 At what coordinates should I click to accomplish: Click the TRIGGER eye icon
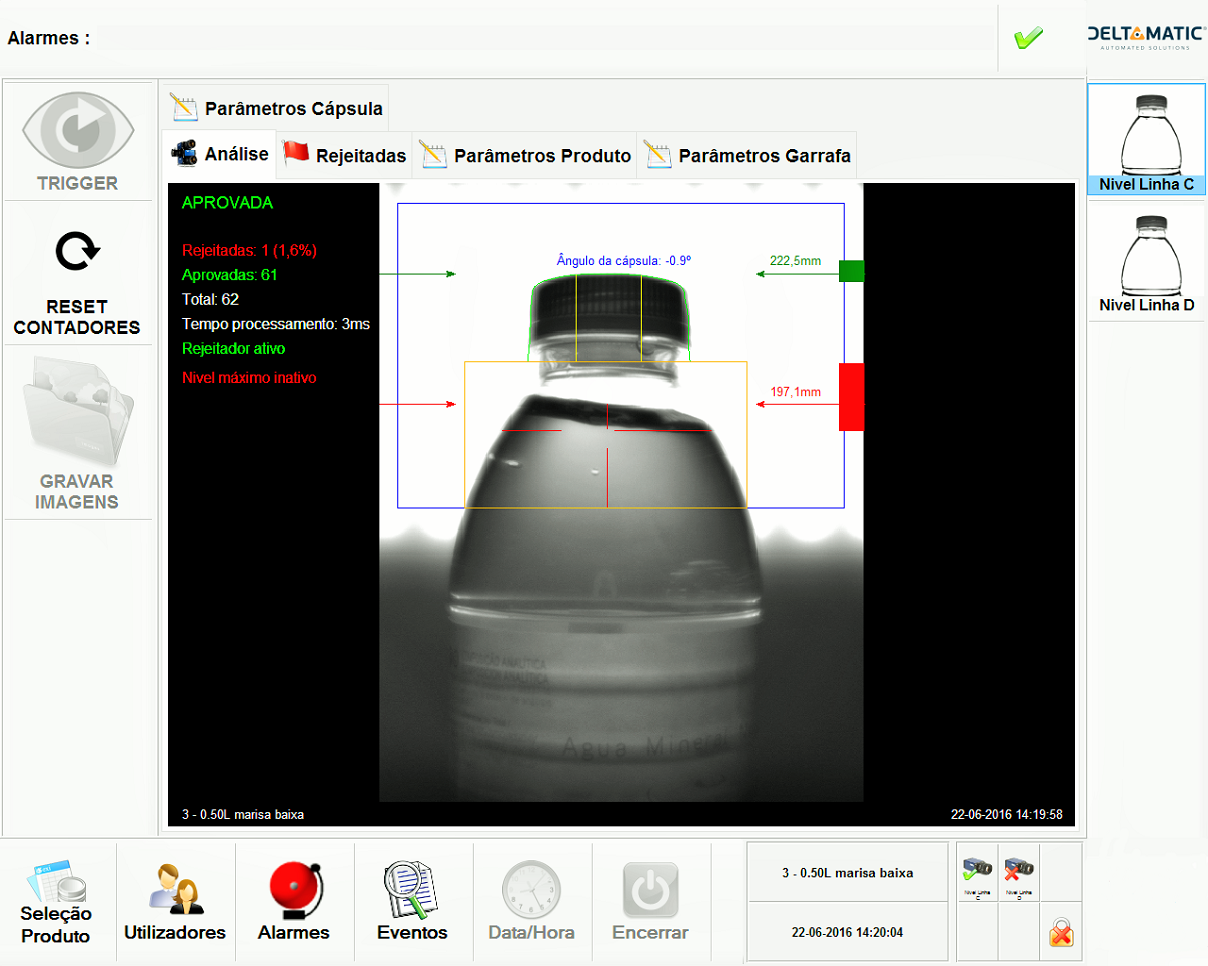point(78,129)
